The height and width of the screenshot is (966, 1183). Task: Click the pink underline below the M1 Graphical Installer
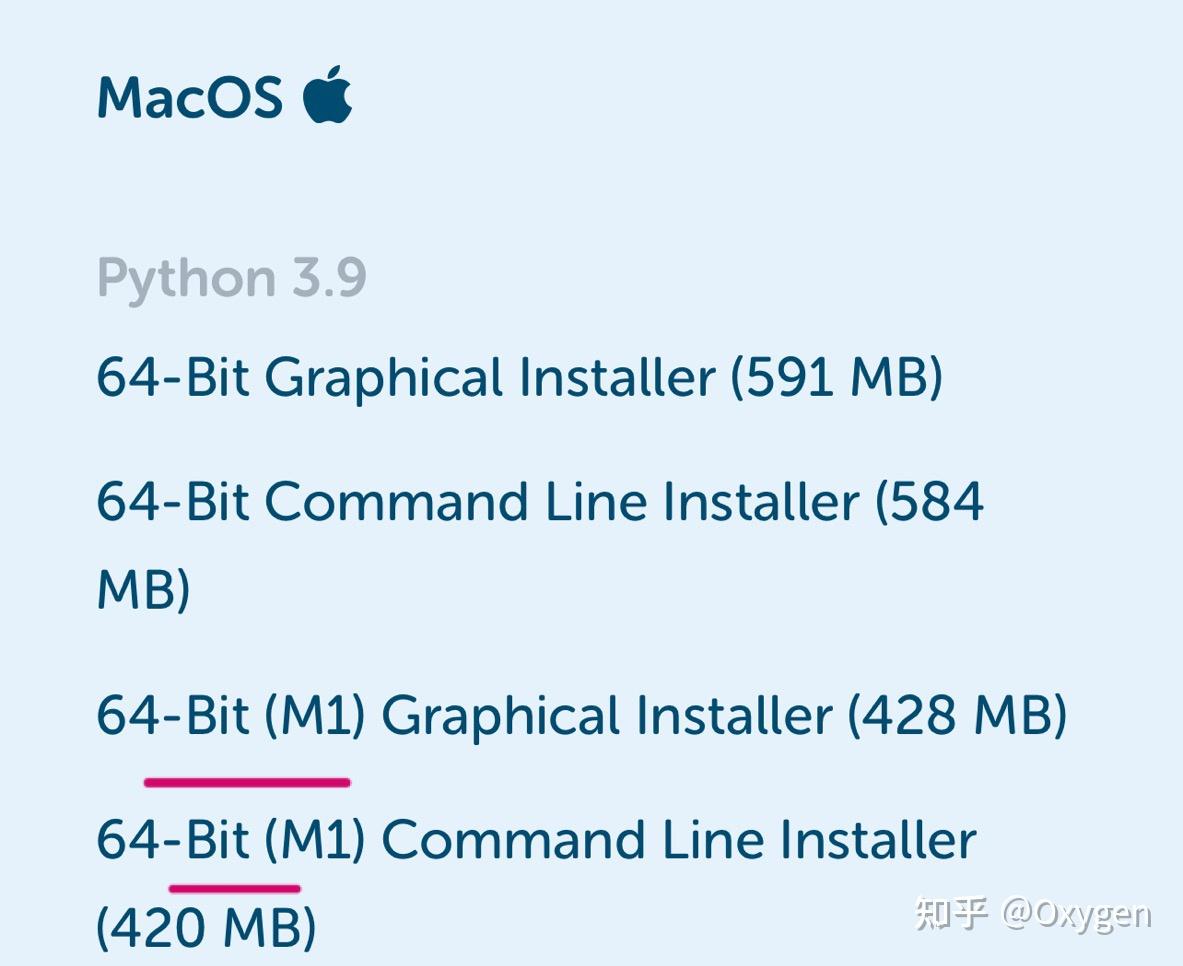coord(248,780)
